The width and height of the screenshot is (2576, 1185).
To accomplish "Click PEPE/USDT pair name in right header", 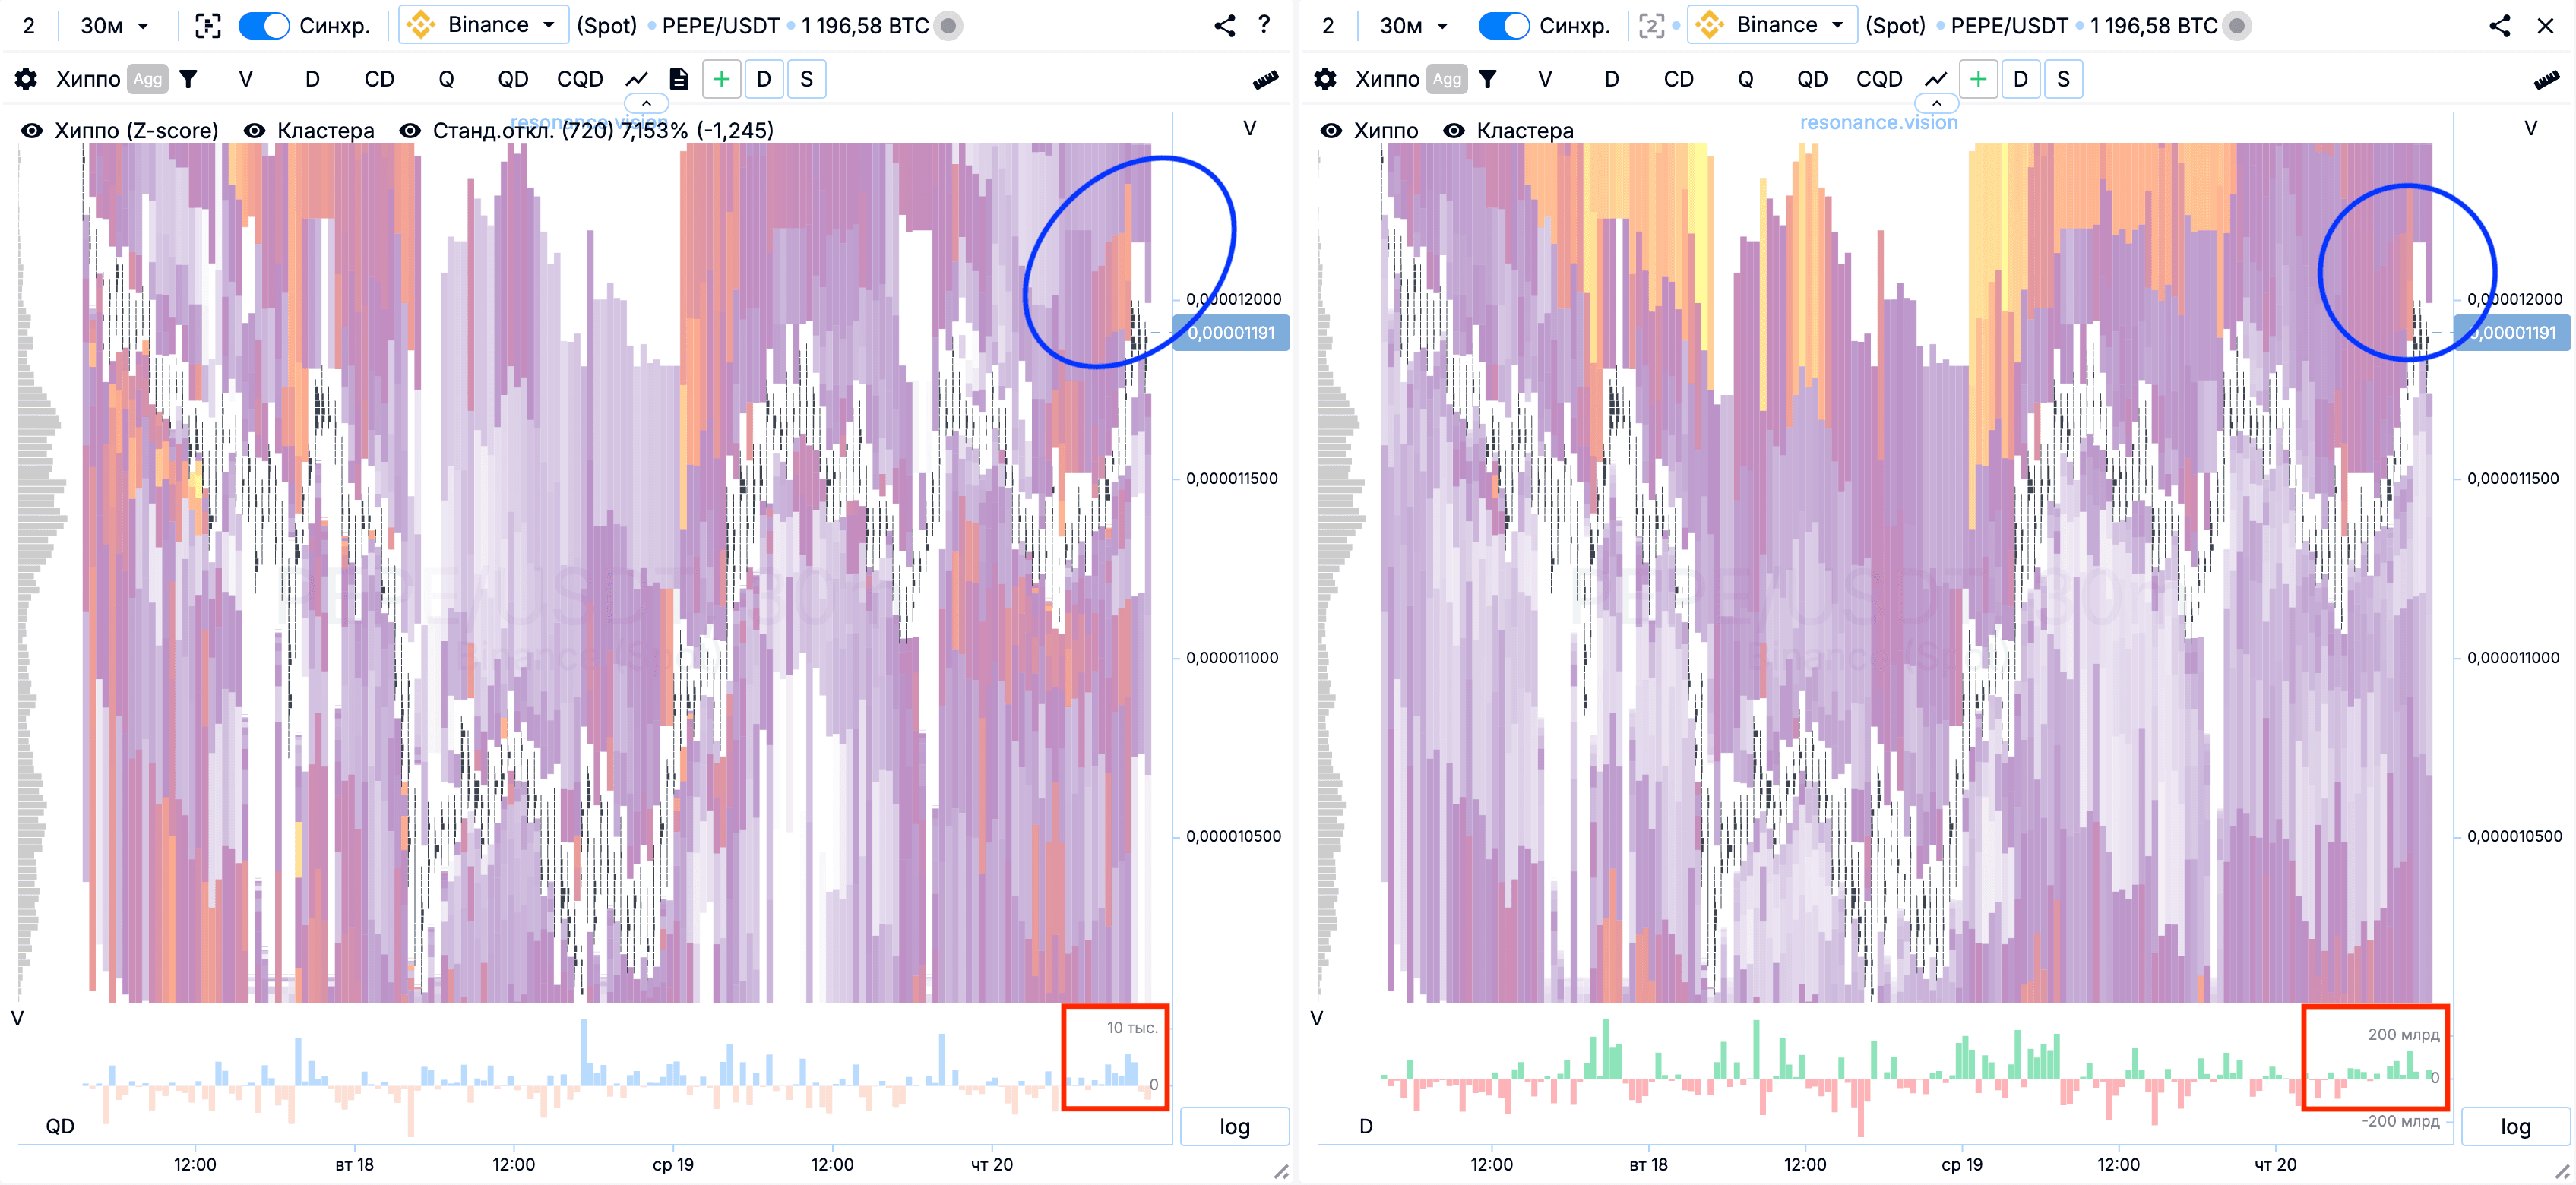I will click(x=2009, y=25).
